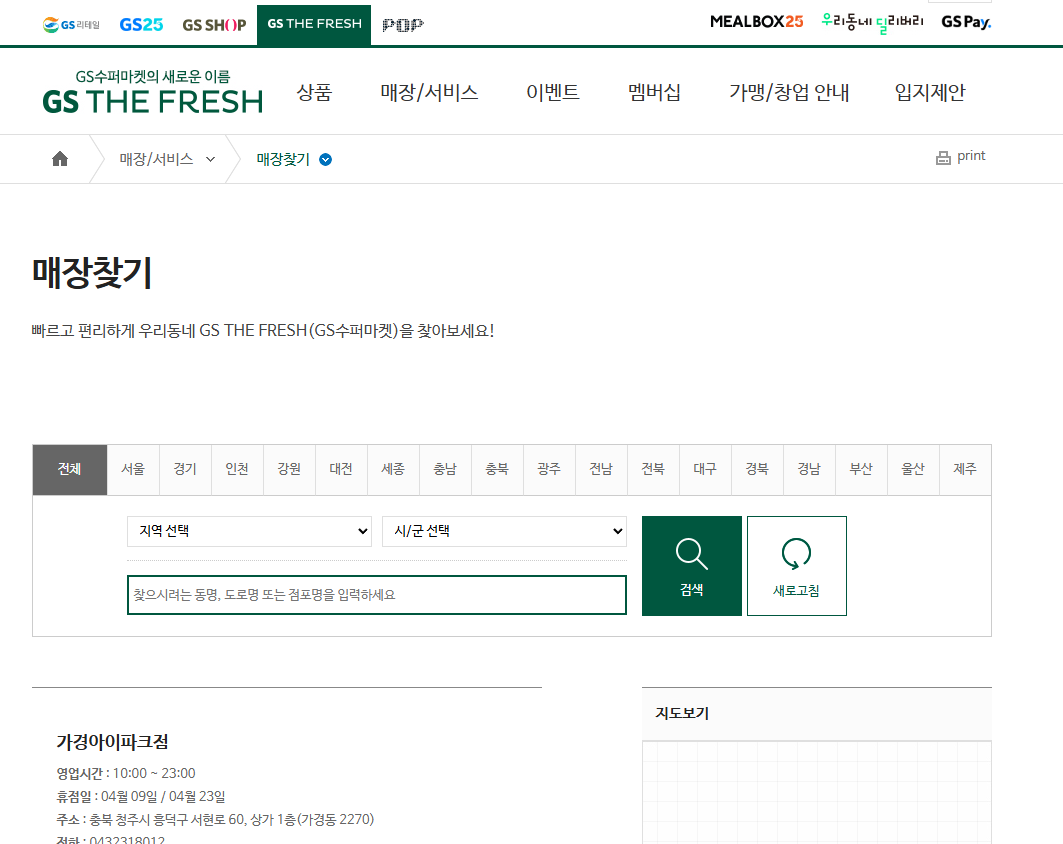Click the 영업시간 10:00 ~ 23:00 text

[x=126, y=773]
